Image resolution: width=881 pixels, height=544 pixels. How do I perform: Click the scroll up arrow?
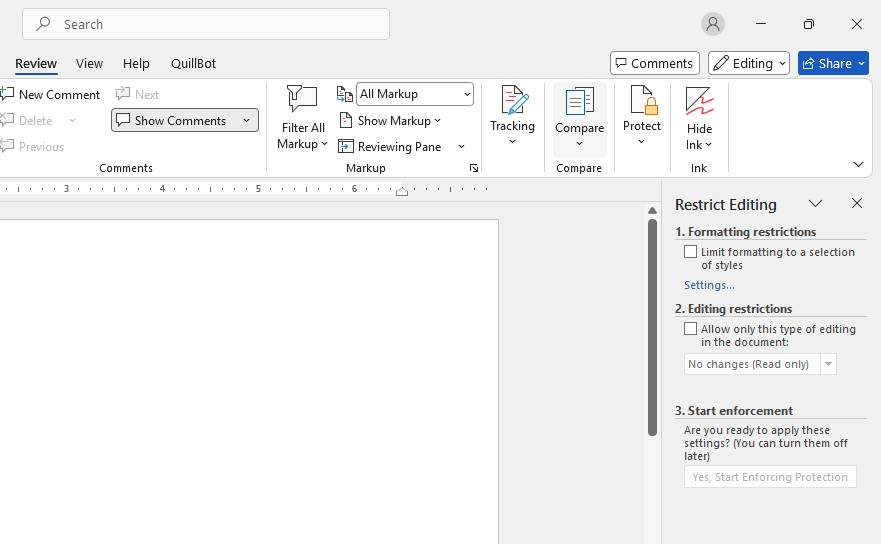click(652, 210)
